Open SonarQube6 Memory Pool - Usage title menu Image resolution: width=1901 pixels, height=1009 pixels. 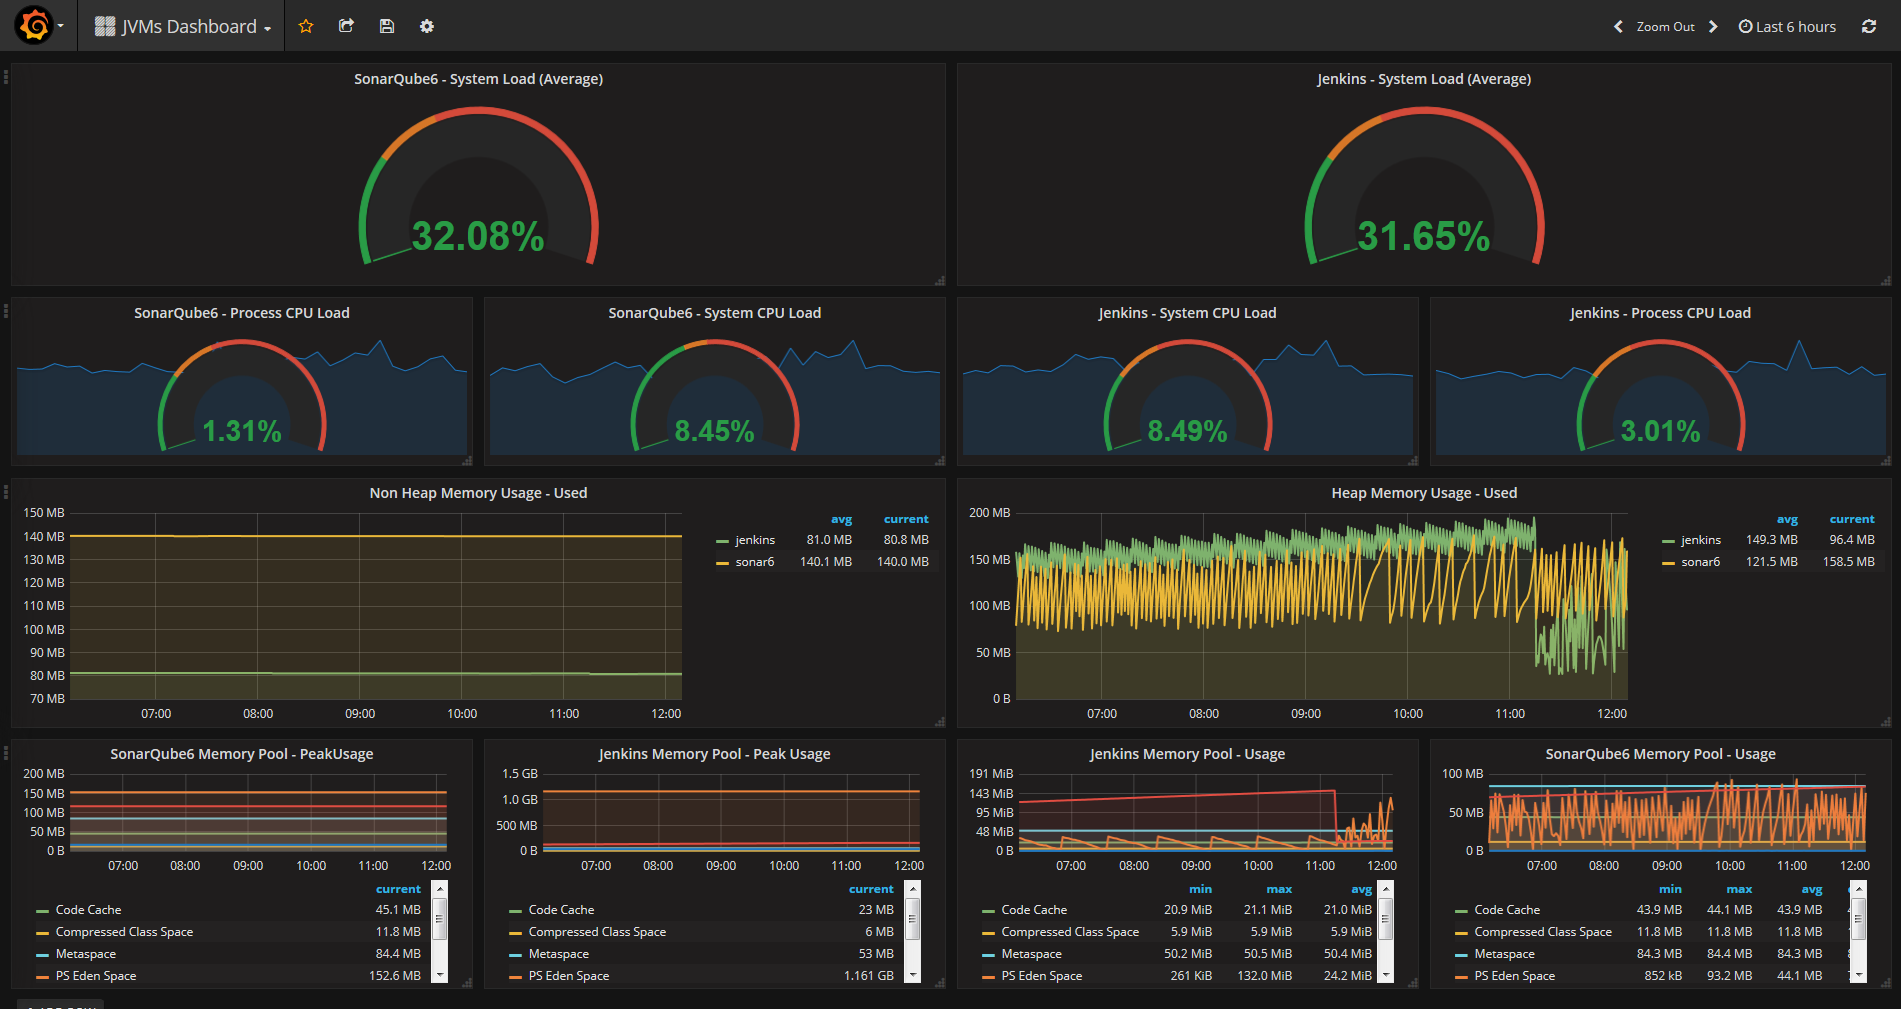(x=1660, y=754)
